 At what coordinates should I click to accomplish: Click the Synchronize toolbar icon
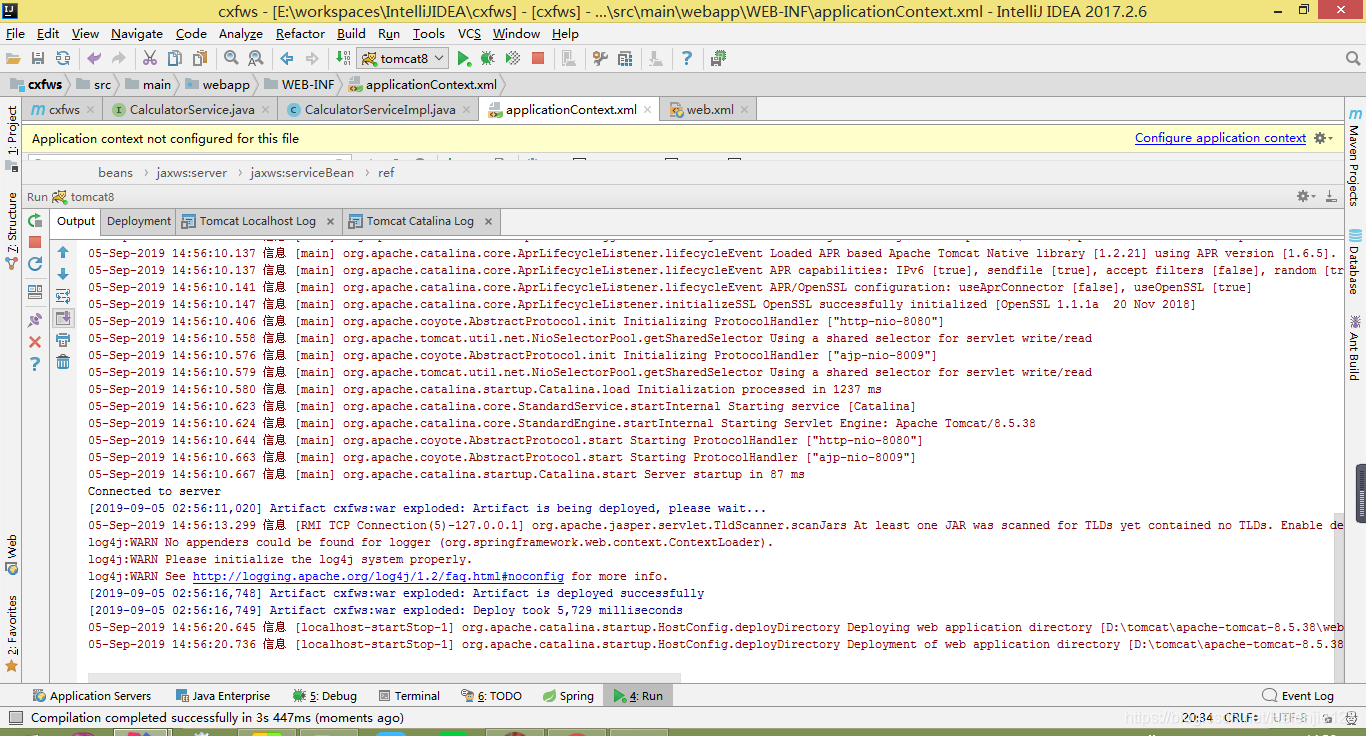pyautogui.click(x=63, y=59)
